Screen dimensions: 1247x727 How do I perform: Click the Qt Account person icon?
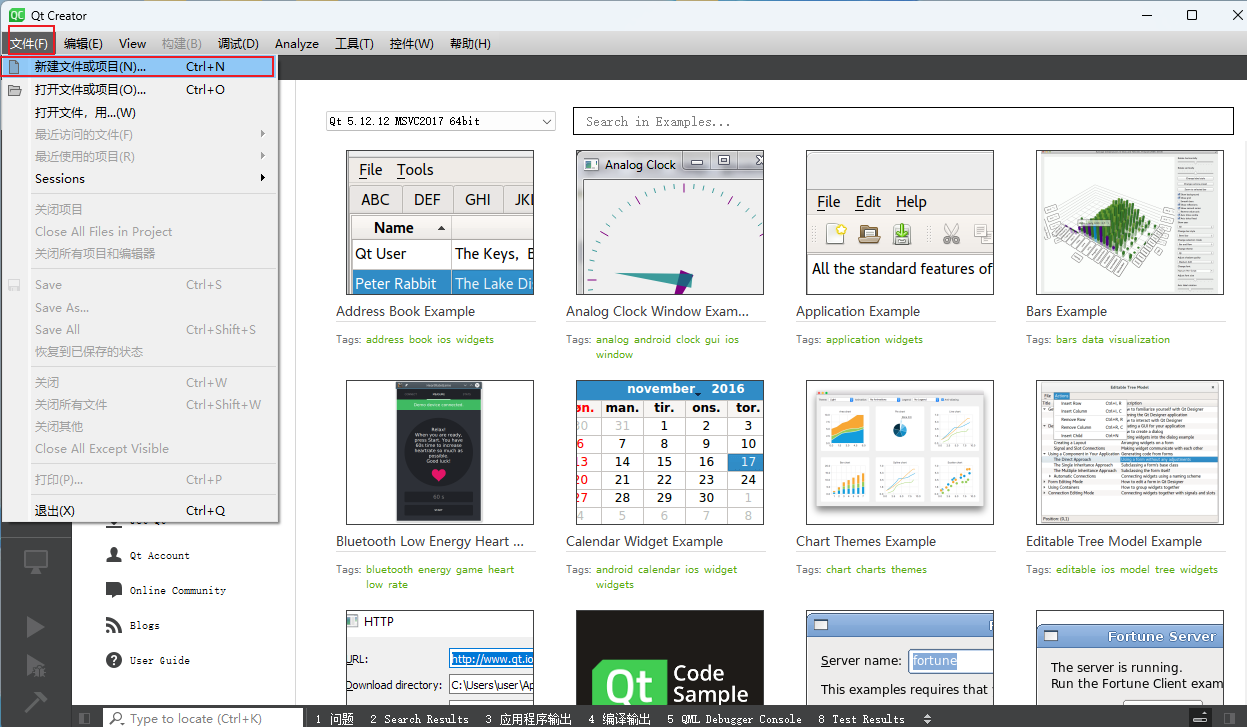(113, 555)
